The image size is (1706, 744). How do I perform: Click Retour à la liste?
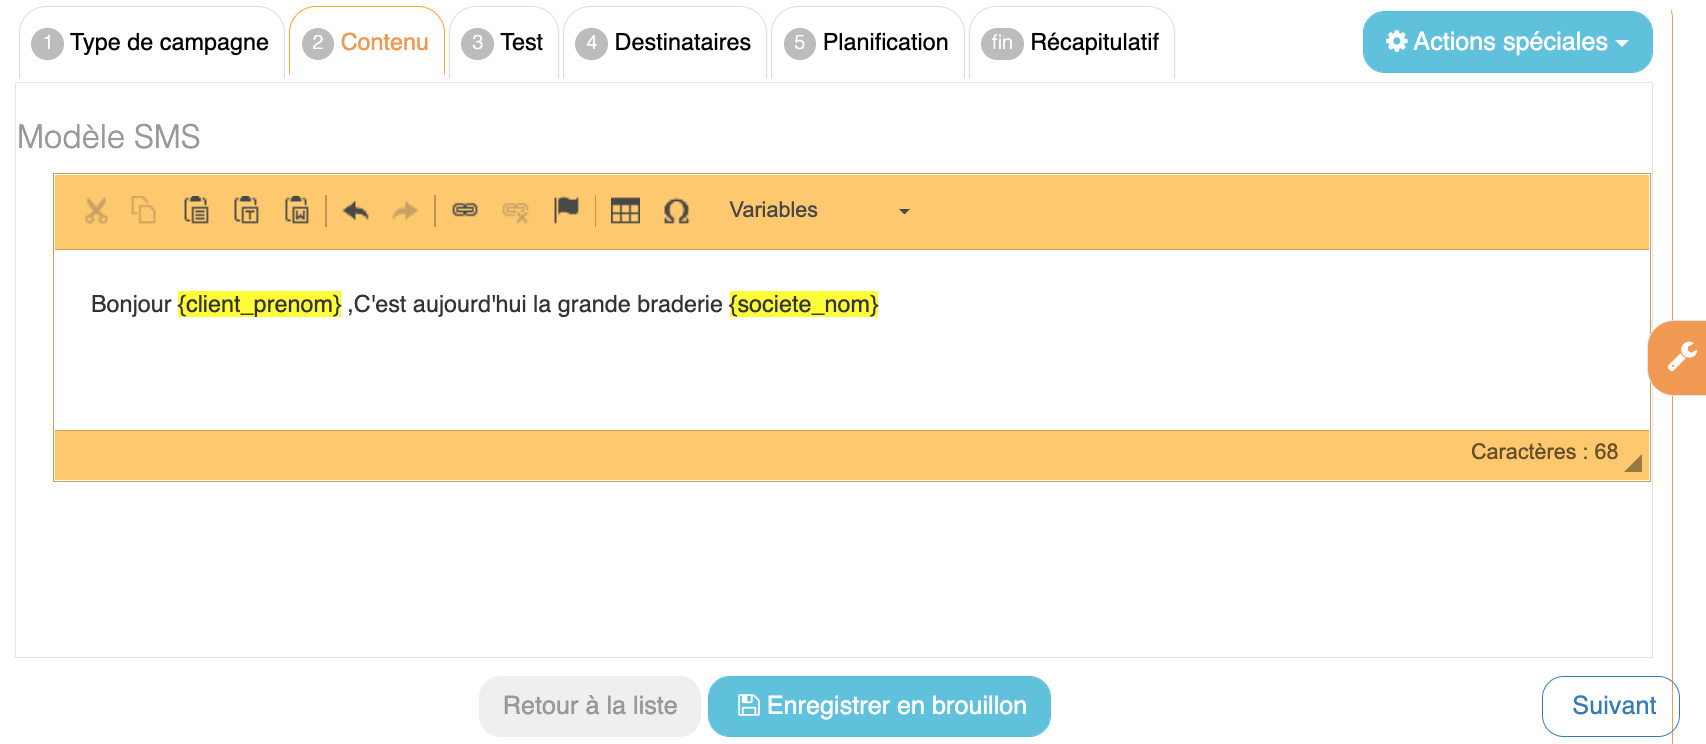pyautogui.click(x=590, y=706)
